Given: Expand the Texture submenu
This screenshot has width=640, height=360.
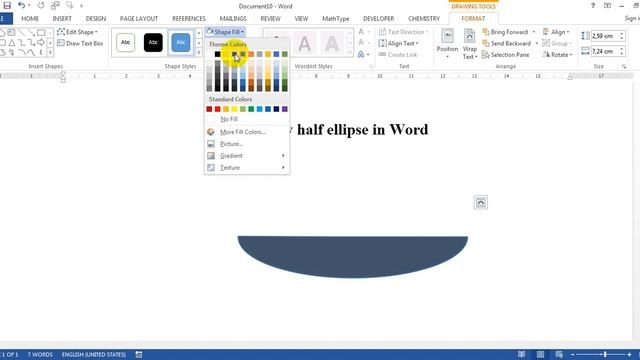Looking at the screenshot, I should pos(247,167).
